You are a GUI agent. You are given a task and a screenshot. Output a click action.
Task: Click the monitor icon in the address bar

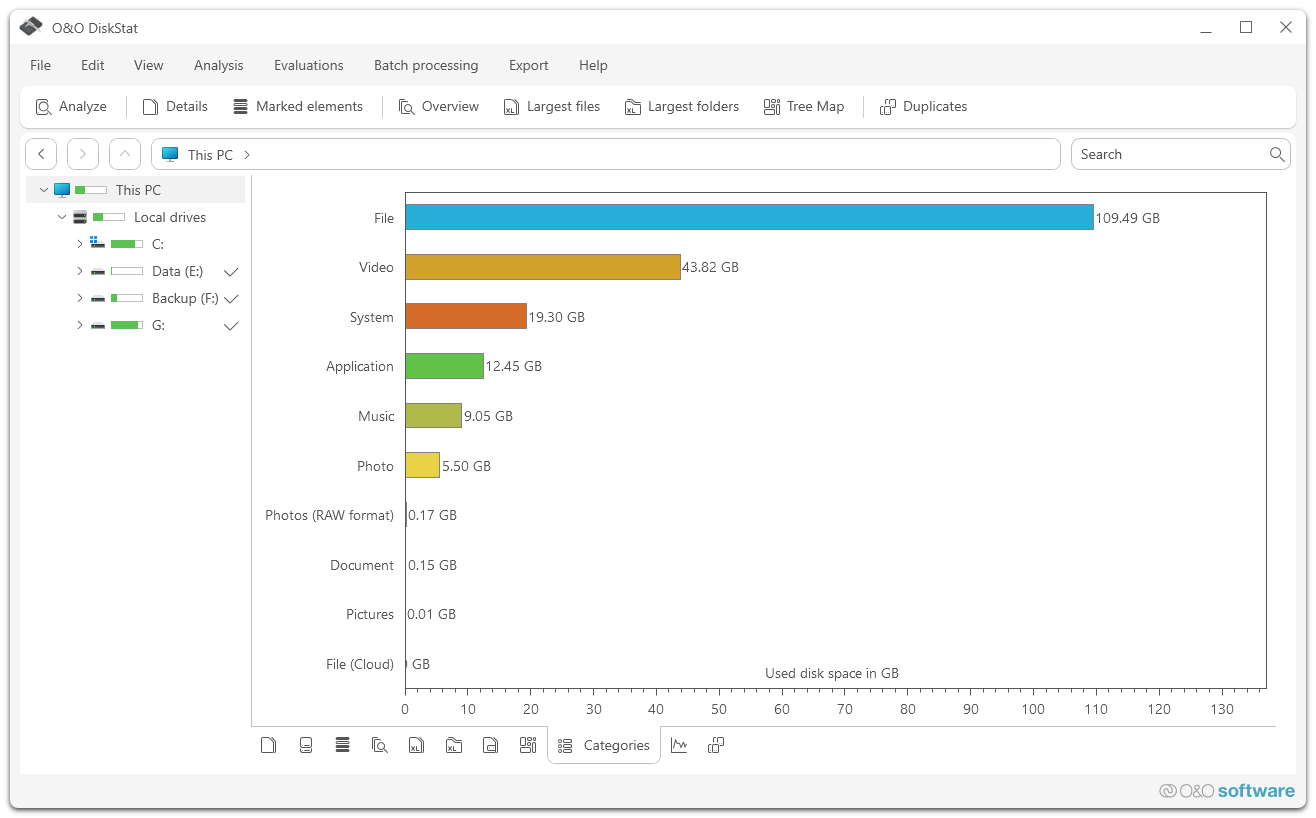point(170,155)
